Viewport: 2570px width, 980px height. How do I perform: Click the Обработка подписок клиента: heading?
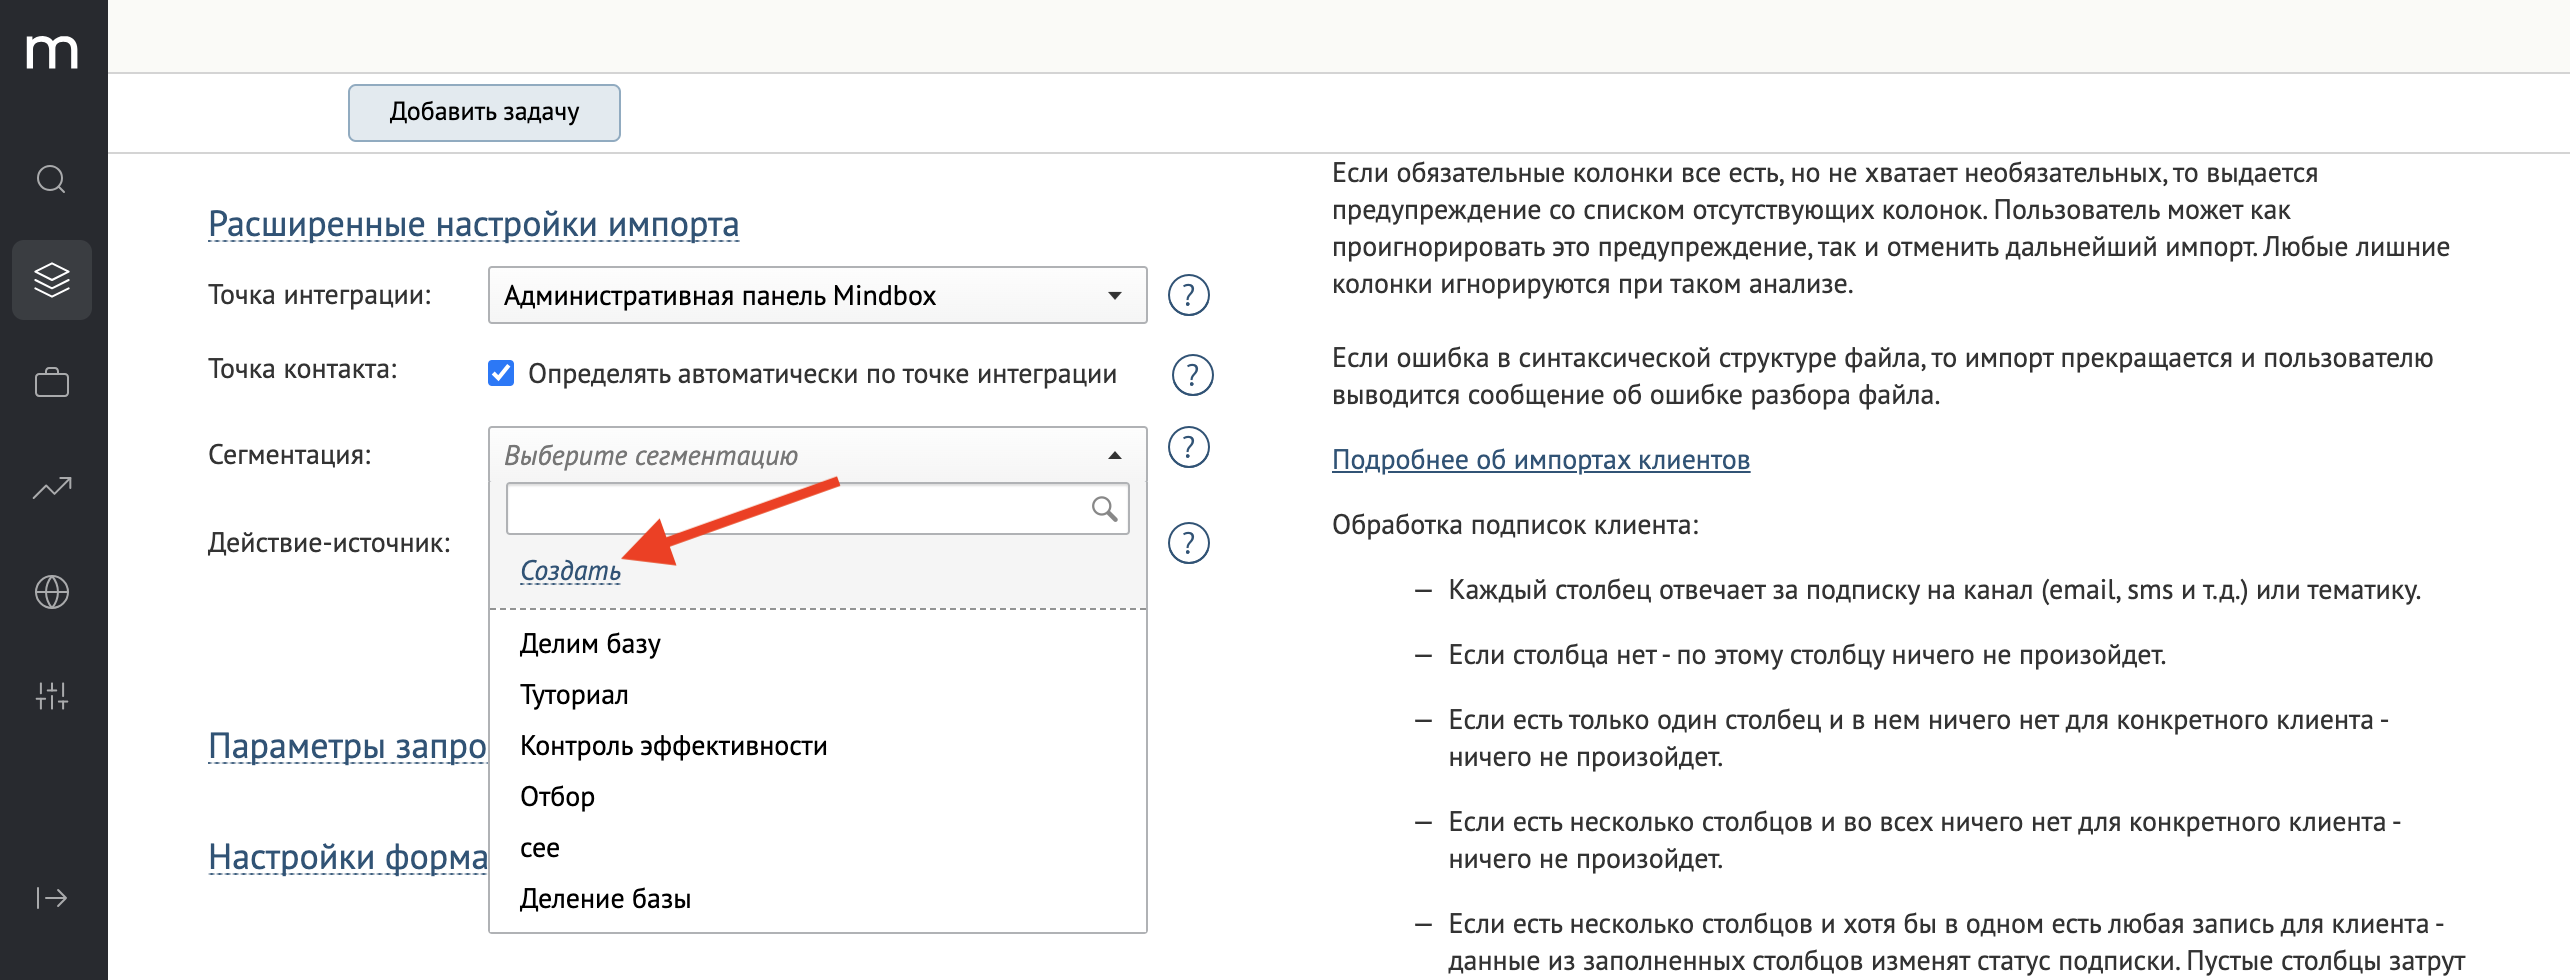tap(1515, 525)
